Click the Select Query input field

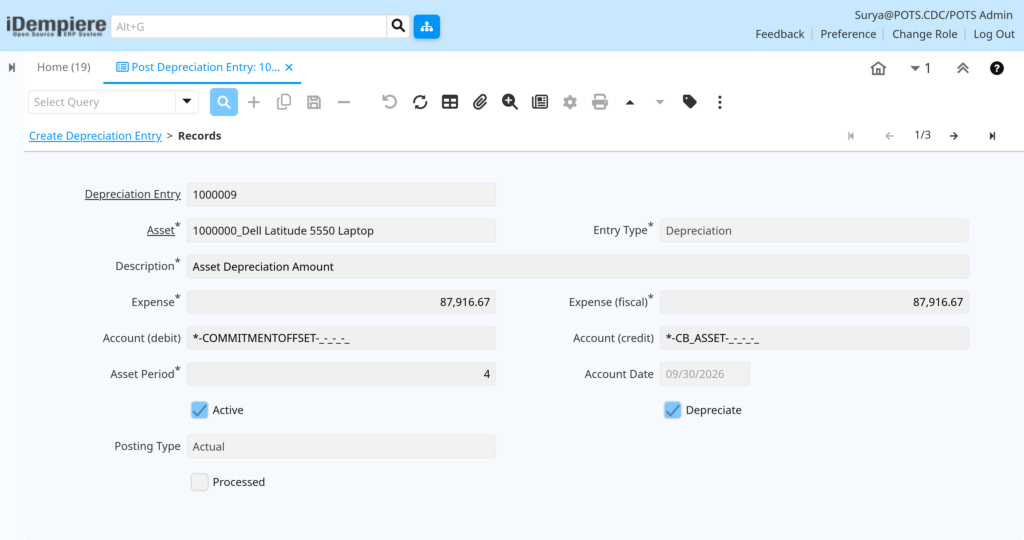pos(102,102)
